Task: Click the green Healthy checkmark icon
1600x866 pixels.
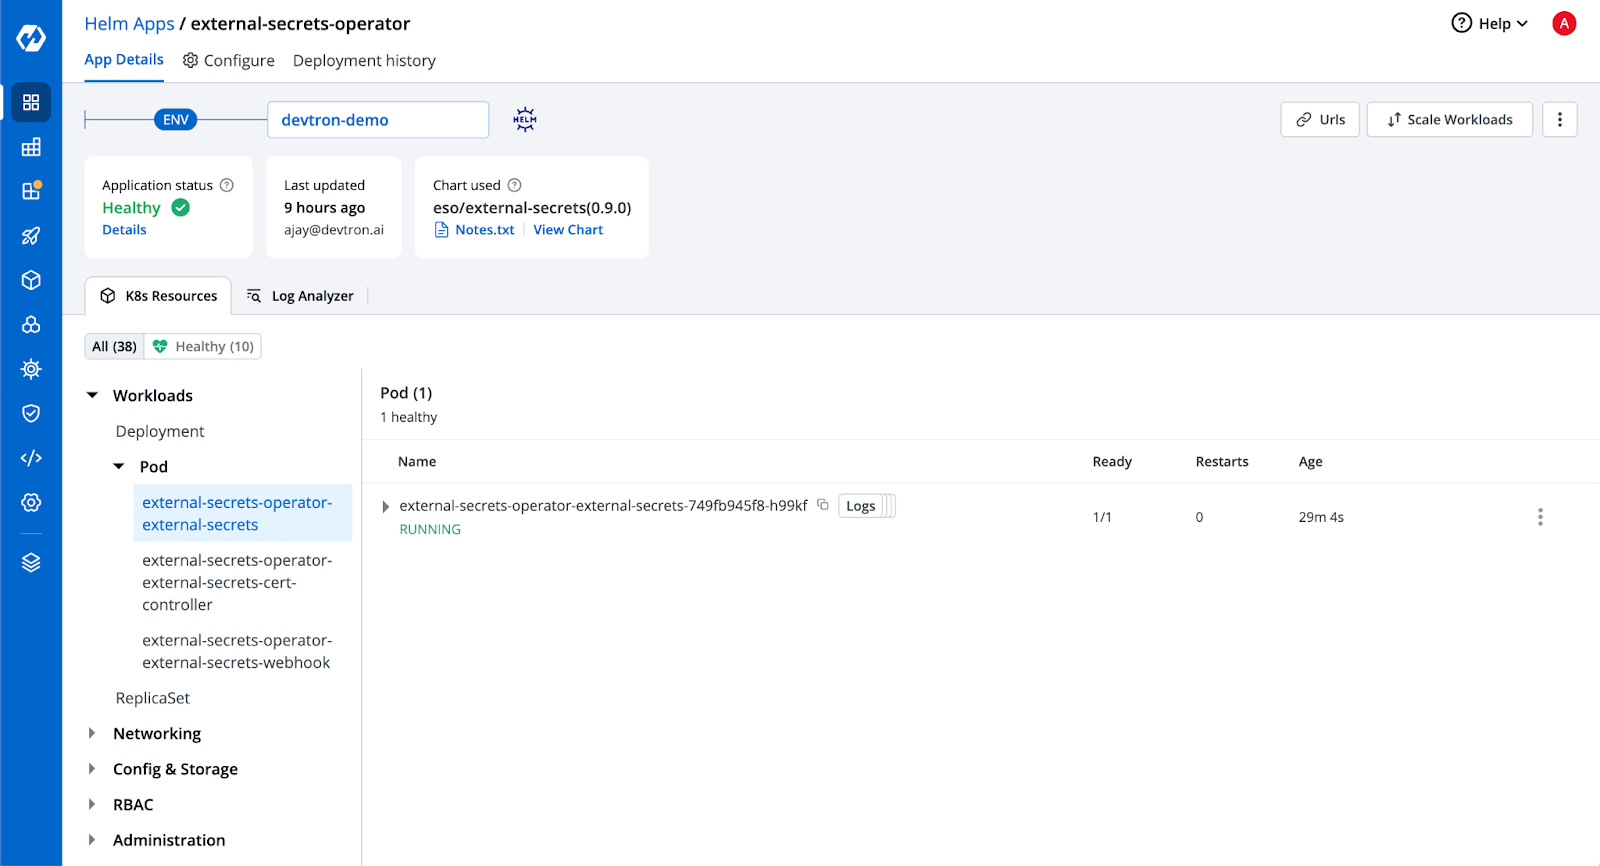Action: point(181,207)
